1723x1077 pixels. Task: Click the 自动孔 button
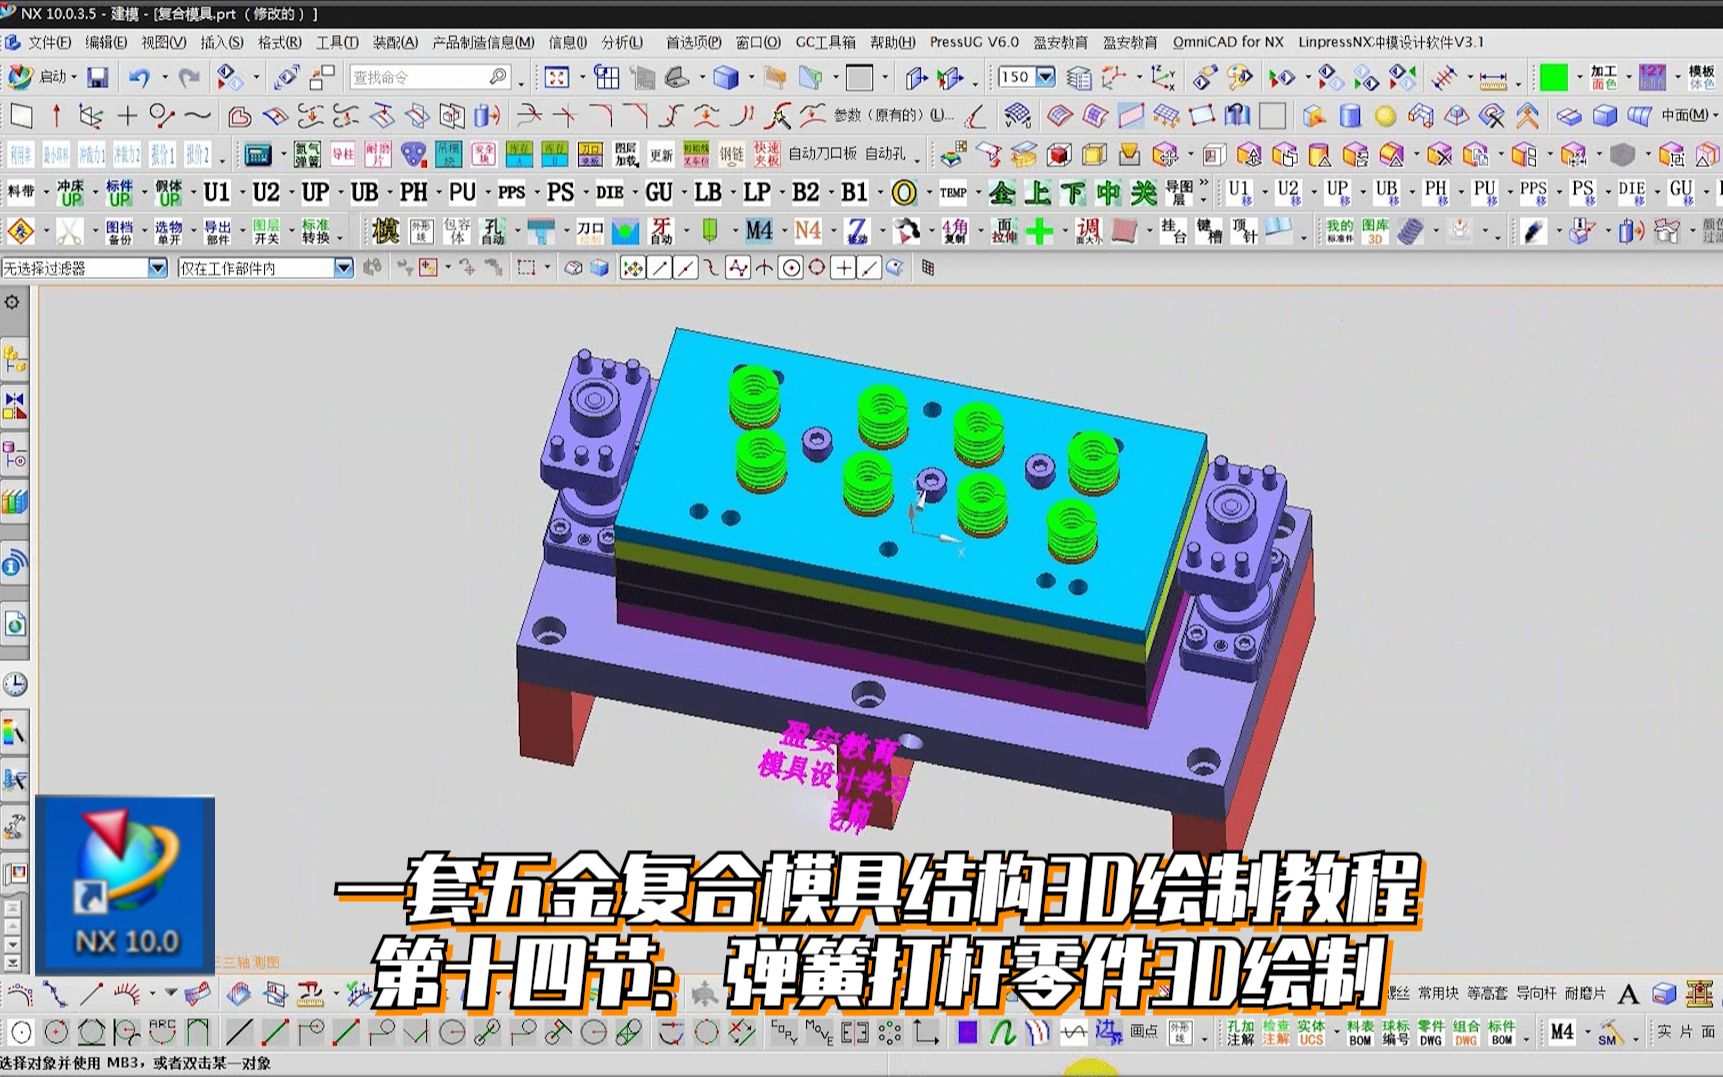885,154
